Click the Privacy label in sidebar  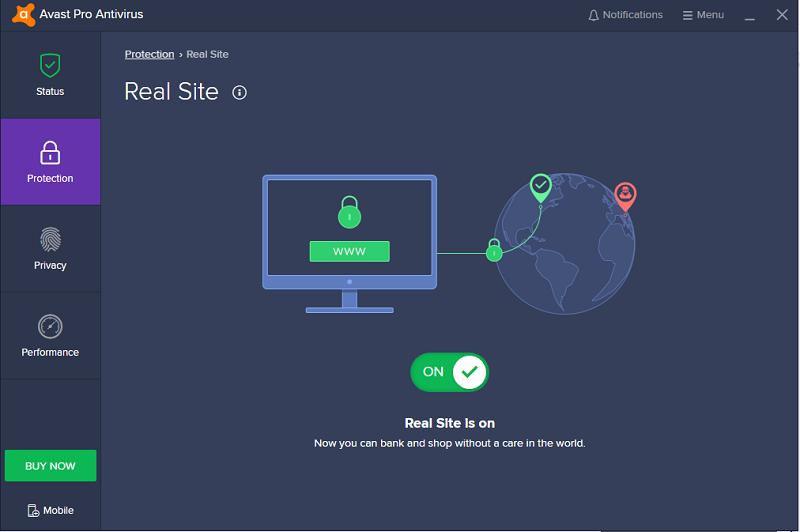(50, 265)
